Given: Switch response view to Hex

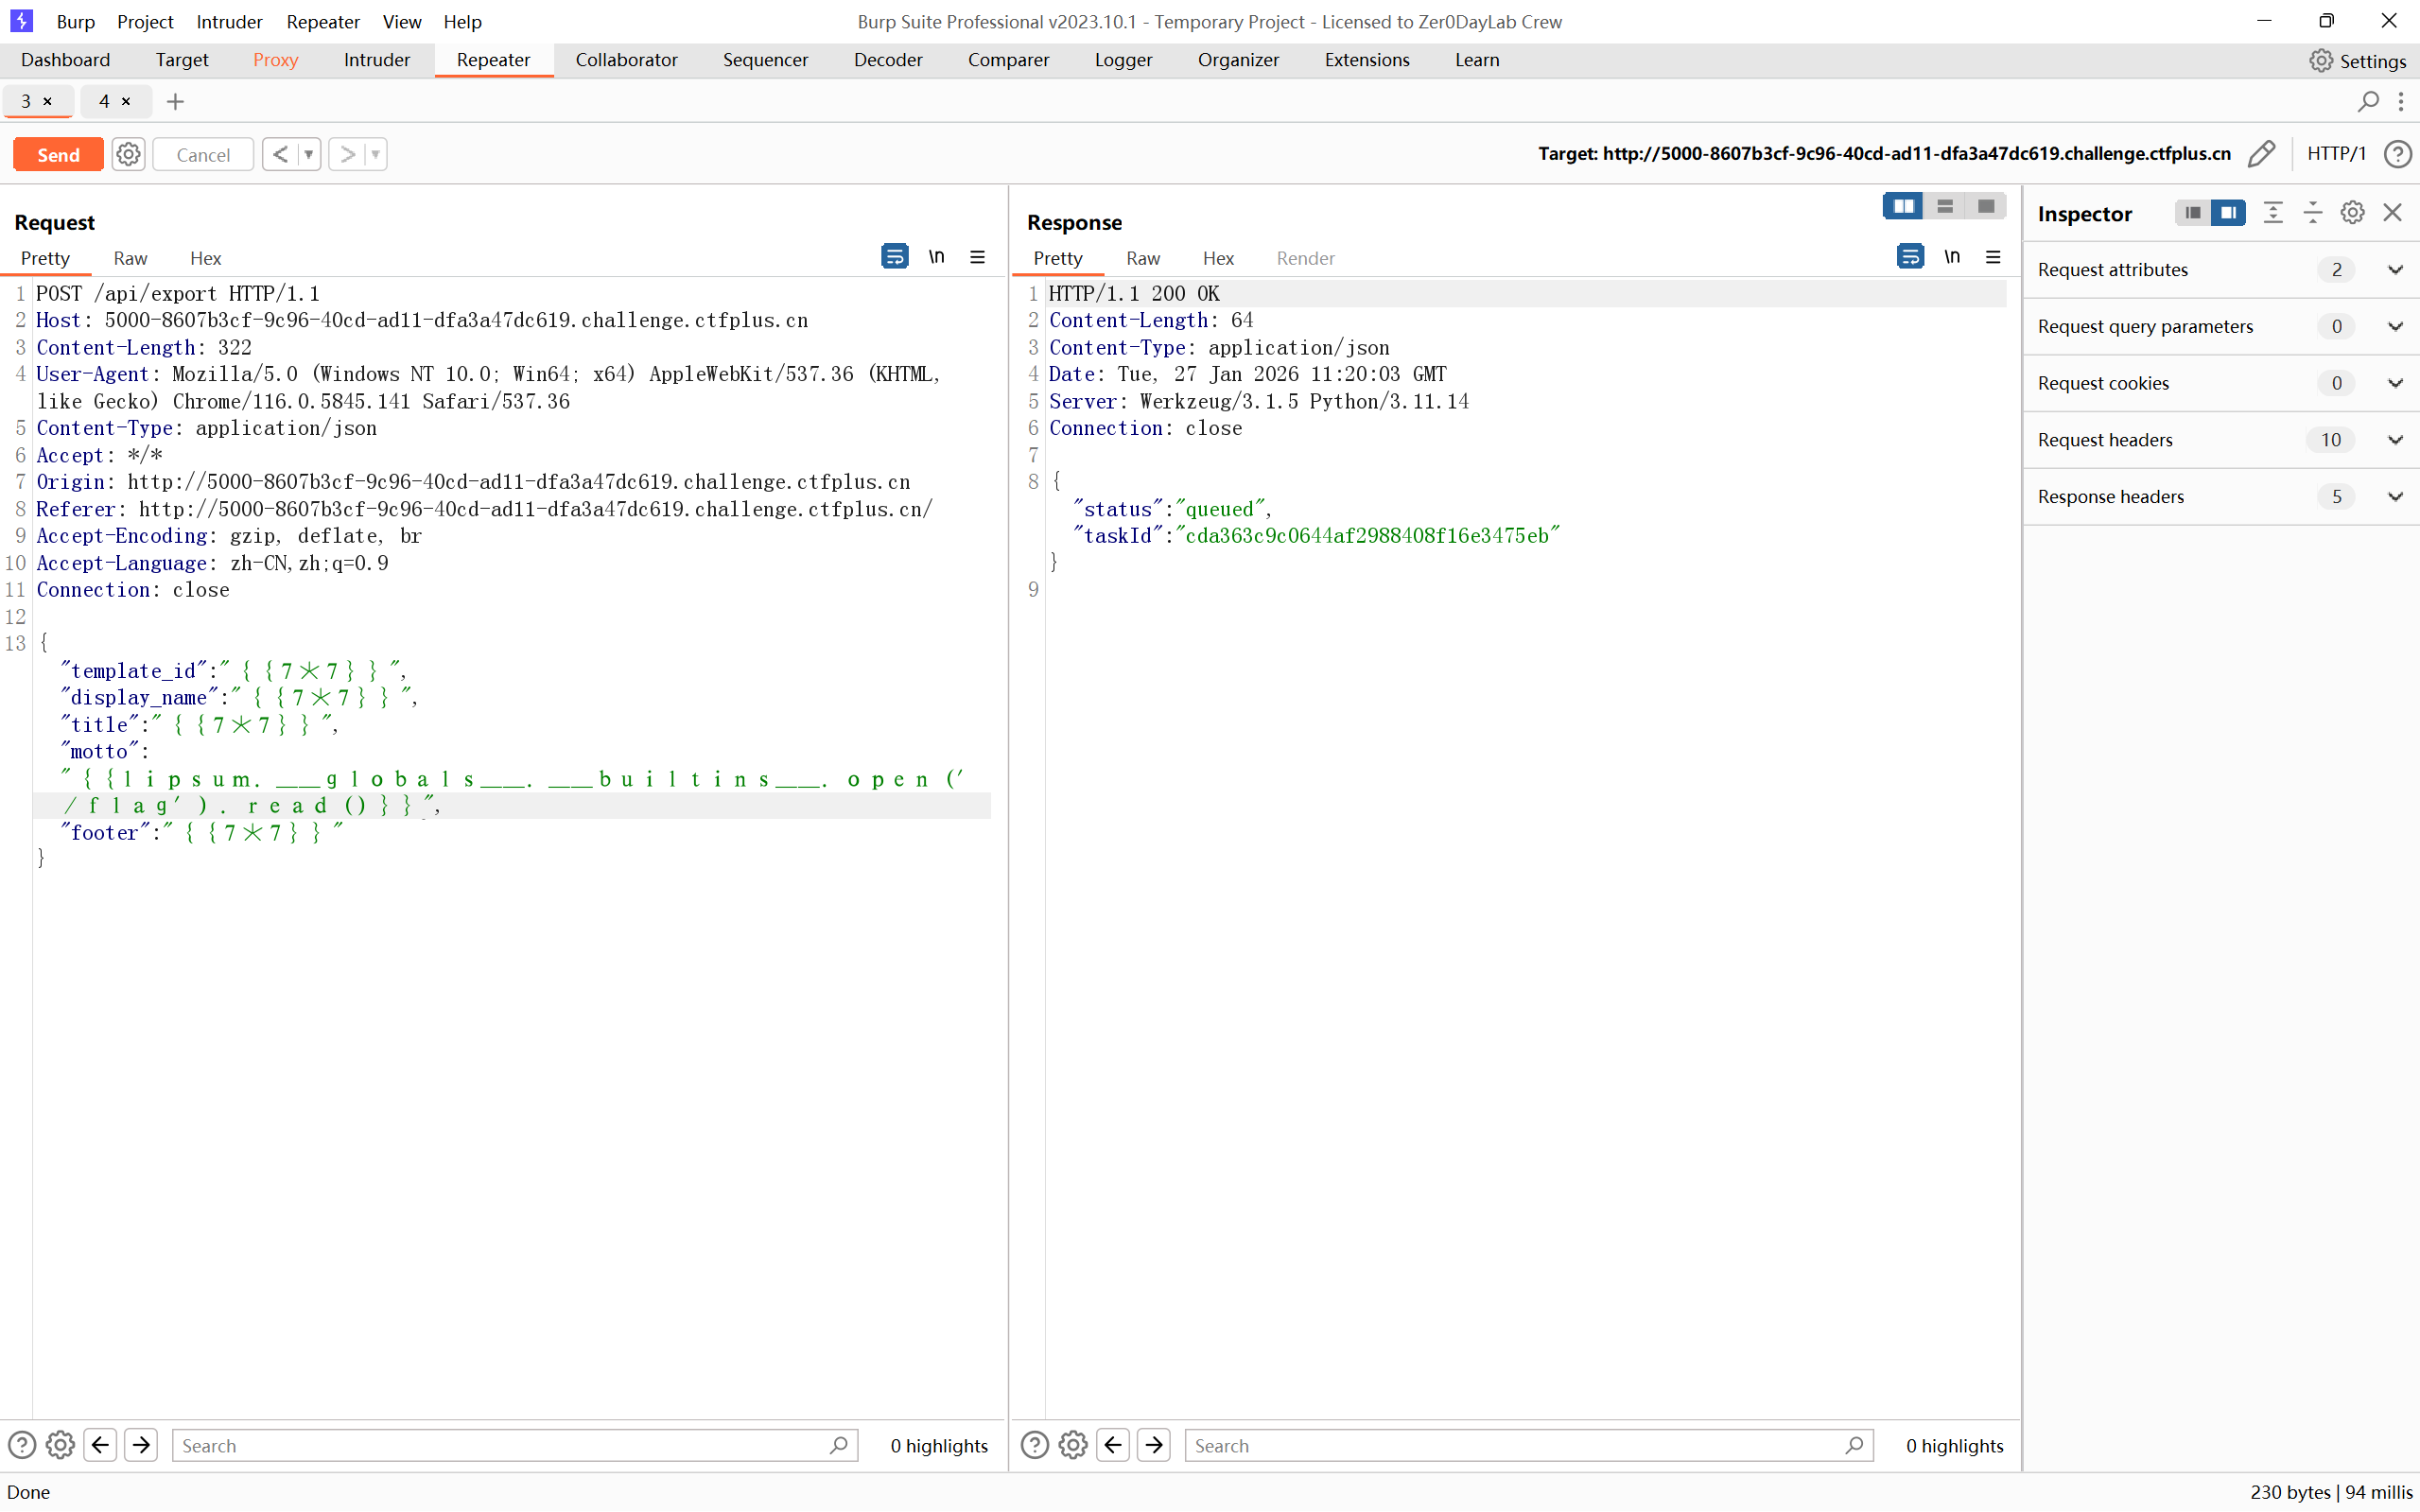Looking at the screenshot, I should [x=1218, y=258].
